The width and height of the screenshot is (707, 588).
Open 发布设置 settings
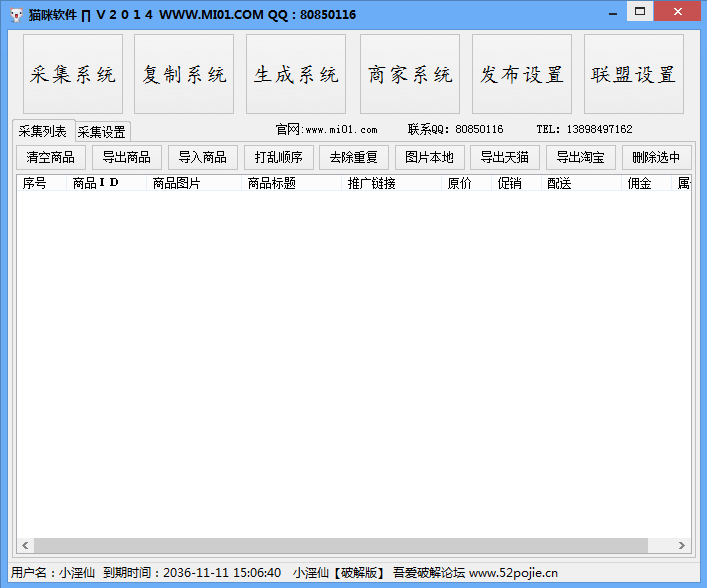tap(522, 75)
